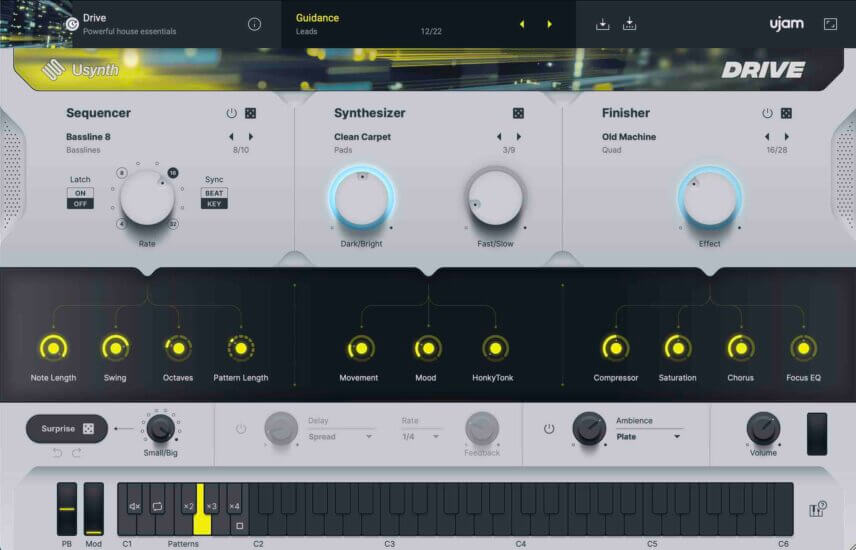Click the save preset as icon
This screenshot has width=856, height=550.
(629, 24)
